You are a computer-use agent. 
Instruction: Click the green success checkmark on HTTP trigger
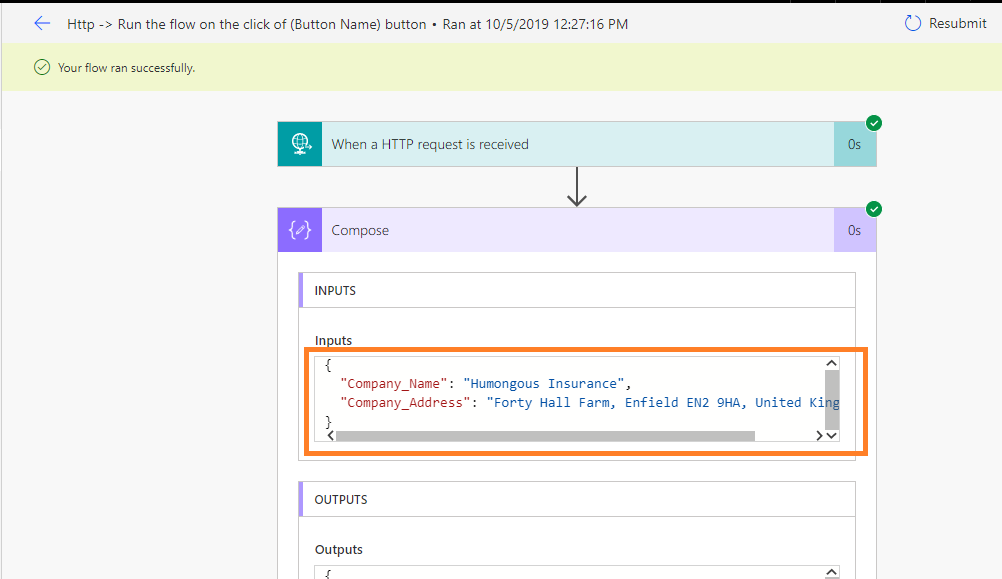[x=874, y=123]
